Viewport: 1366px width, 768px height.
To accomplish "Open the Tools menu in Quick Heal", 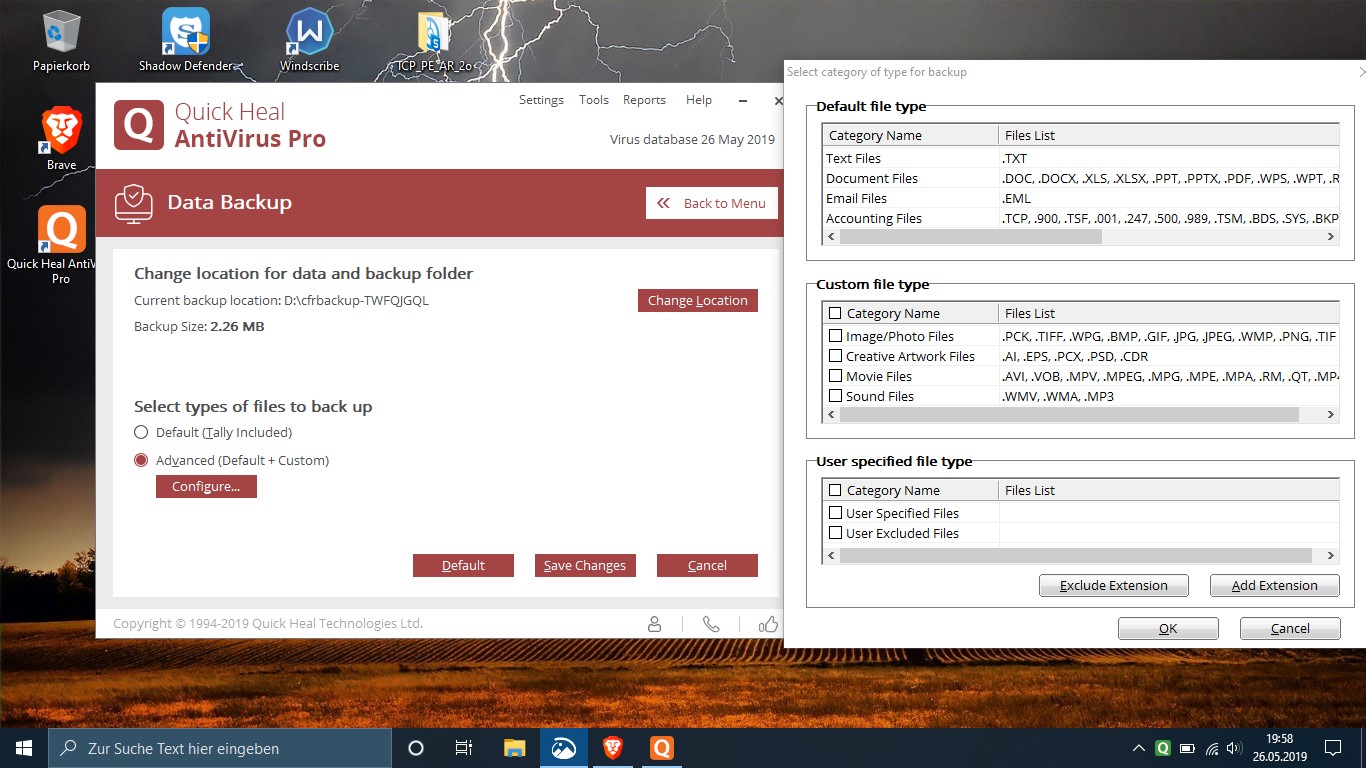I will 594,100.
